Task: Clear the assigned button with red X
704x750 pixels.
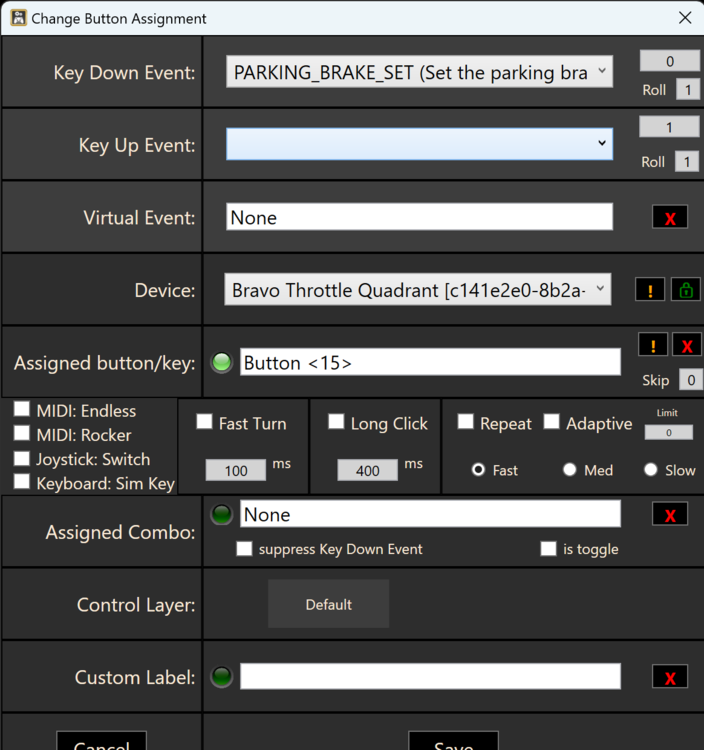Action: click(x=686, y=345)
